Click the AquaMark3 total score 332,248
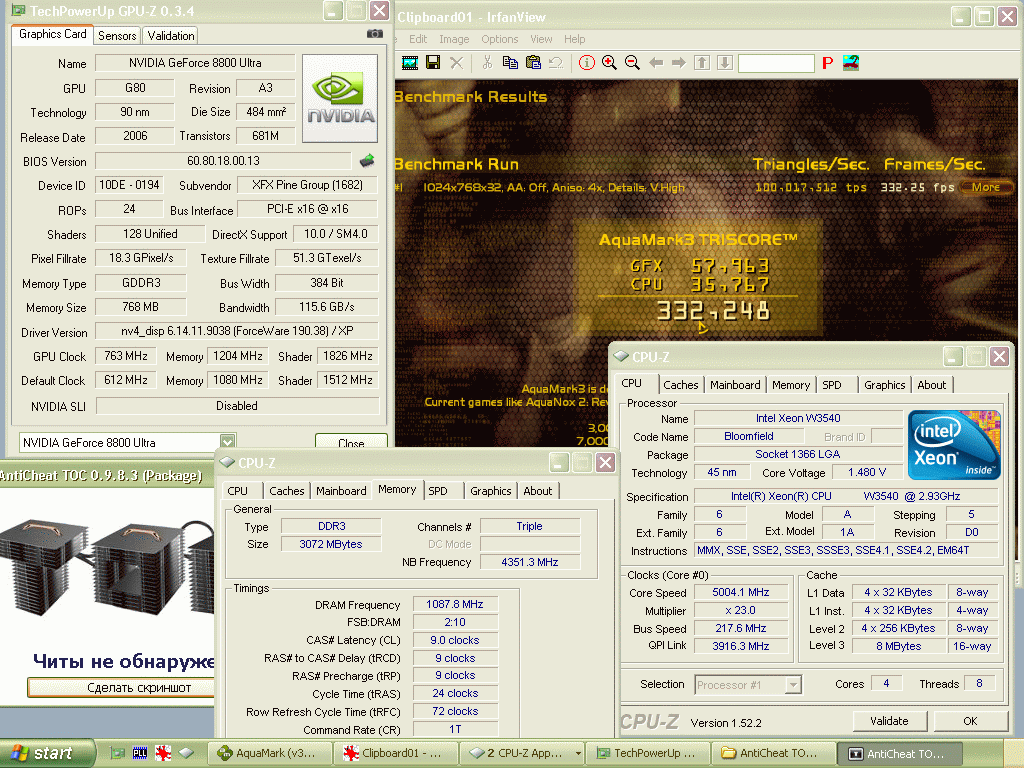The image size is (1024, 768). pos(713,311)
